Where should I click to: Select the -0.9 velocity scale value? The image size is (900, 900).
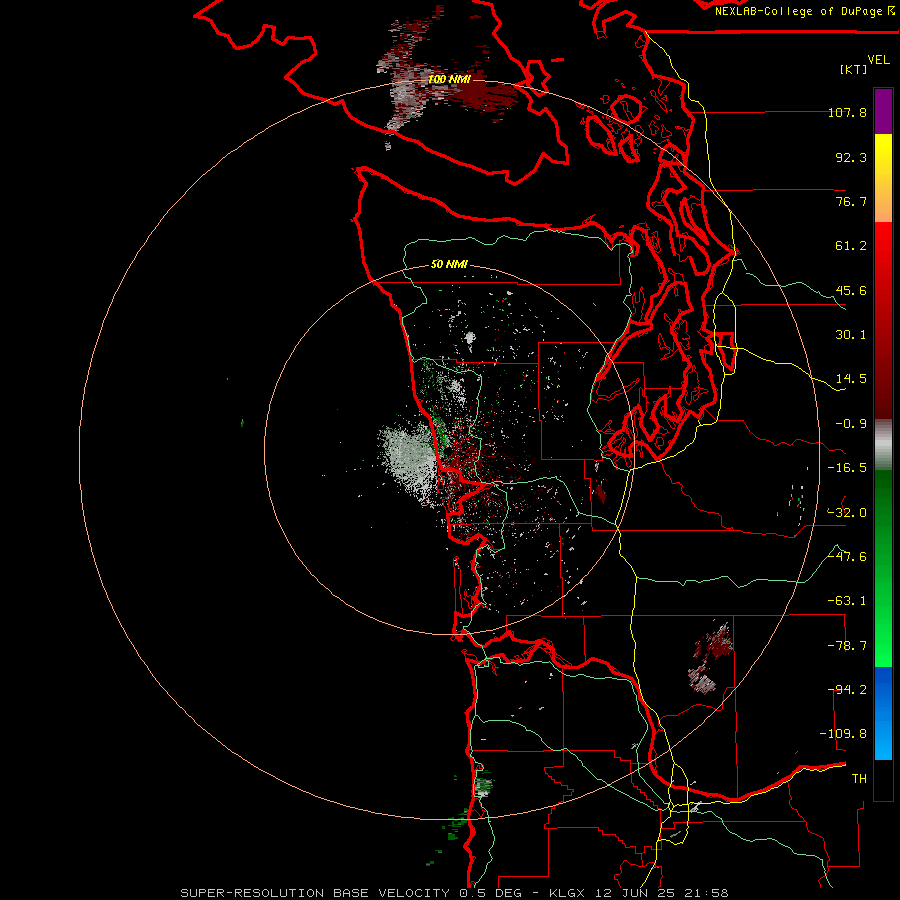pyautogui.click(x=851, y=424)
